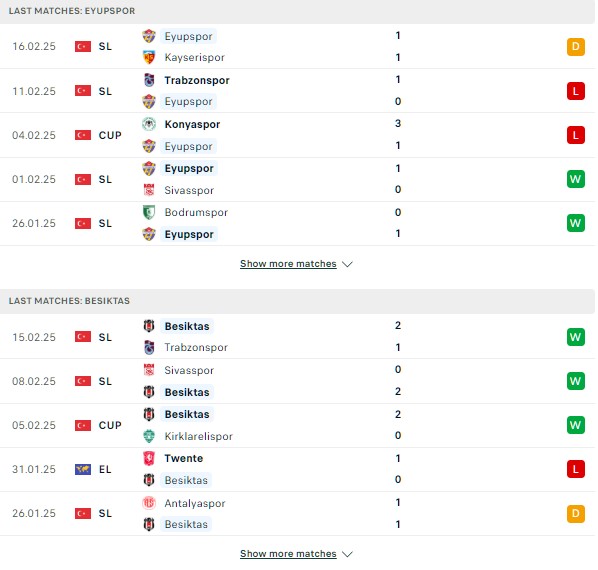Click the chevron beside Besiktas Show more matches
This screenshot has height=570, width=598.
pos(347,554)
